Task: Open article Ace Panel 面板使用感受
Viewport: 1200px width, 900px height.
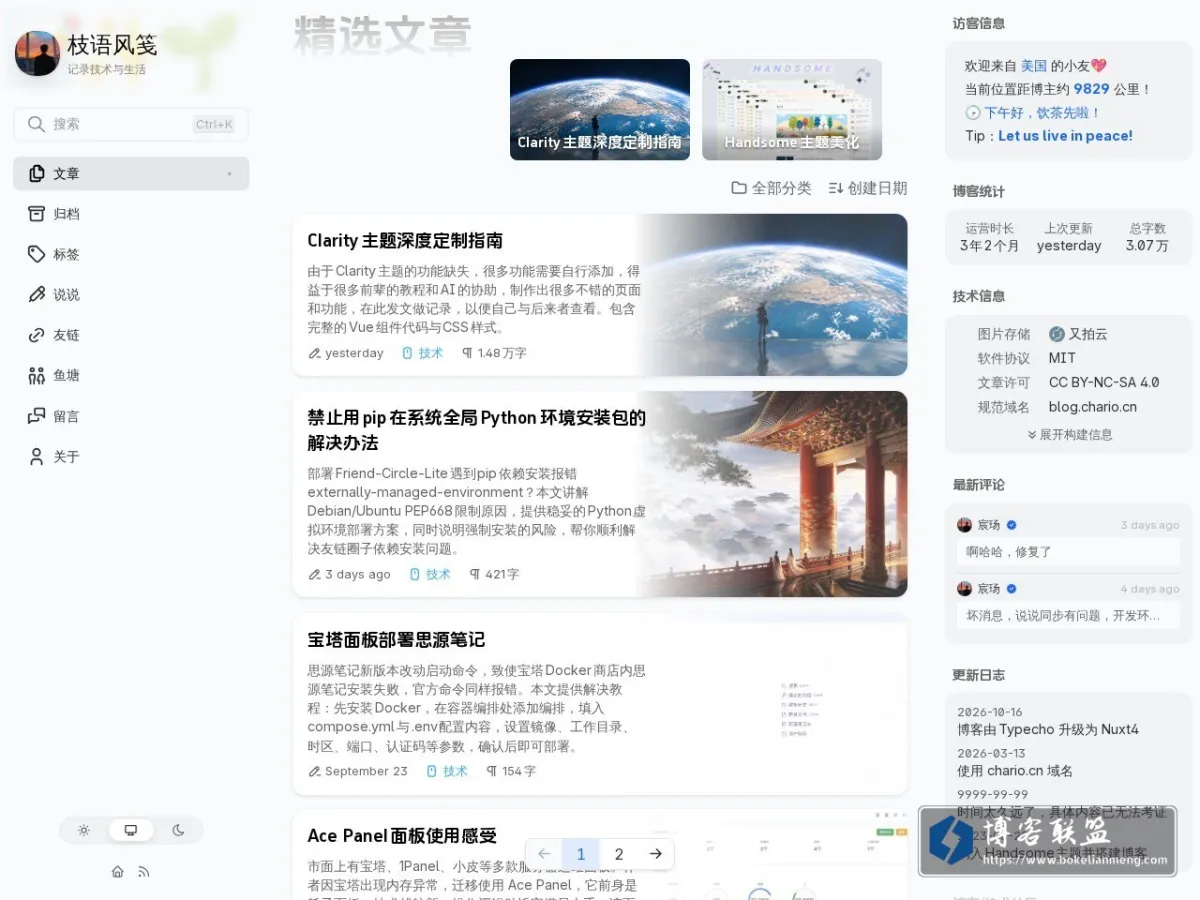Action: 402,835
